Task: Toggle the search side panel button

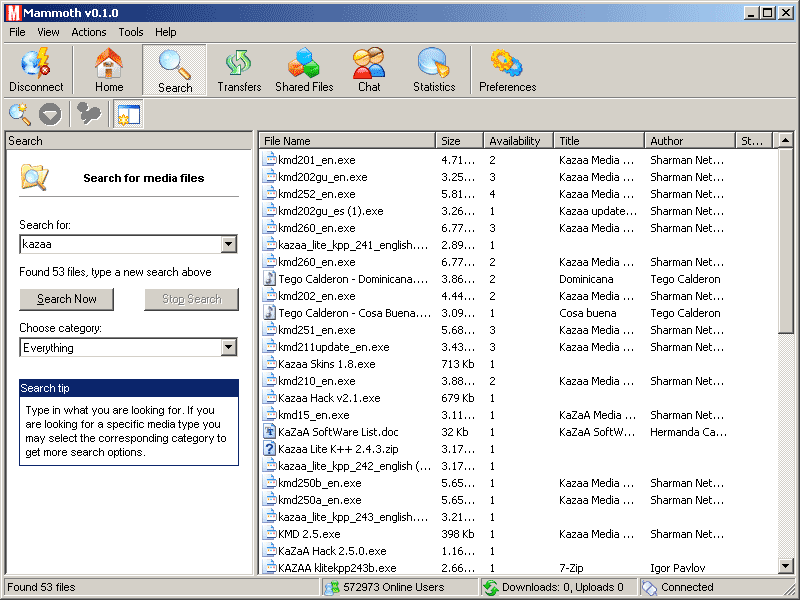Action: (128, 114)
